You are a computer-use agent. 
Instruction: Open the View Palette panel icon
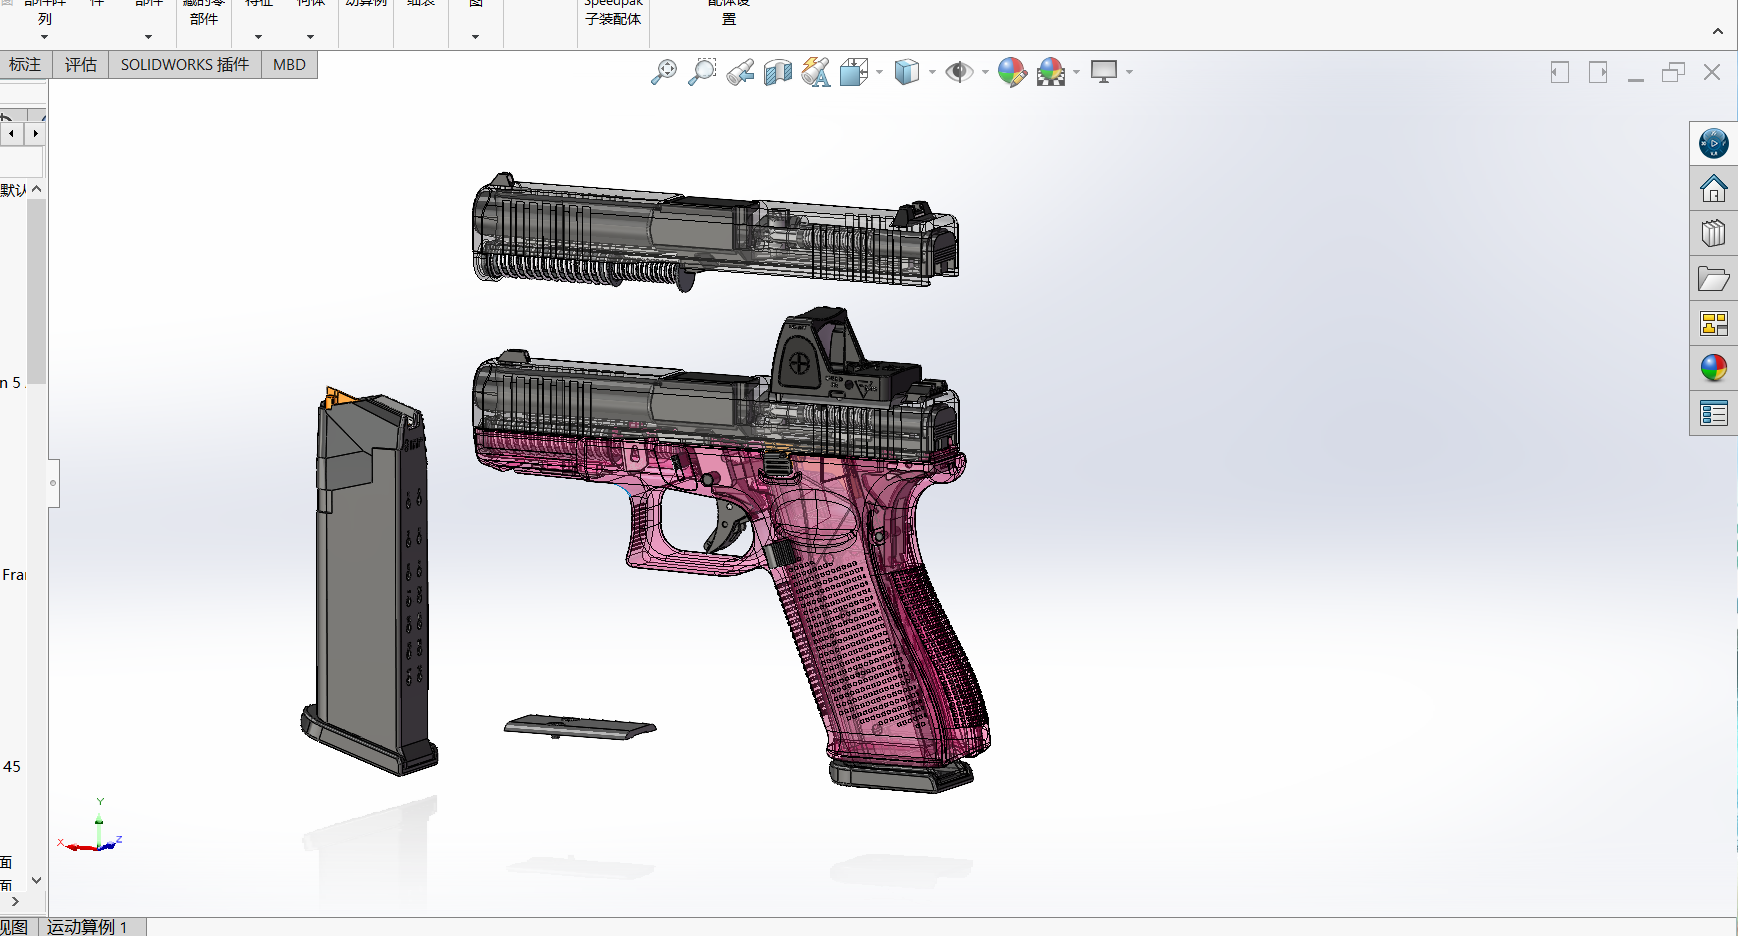(1714, 323)
